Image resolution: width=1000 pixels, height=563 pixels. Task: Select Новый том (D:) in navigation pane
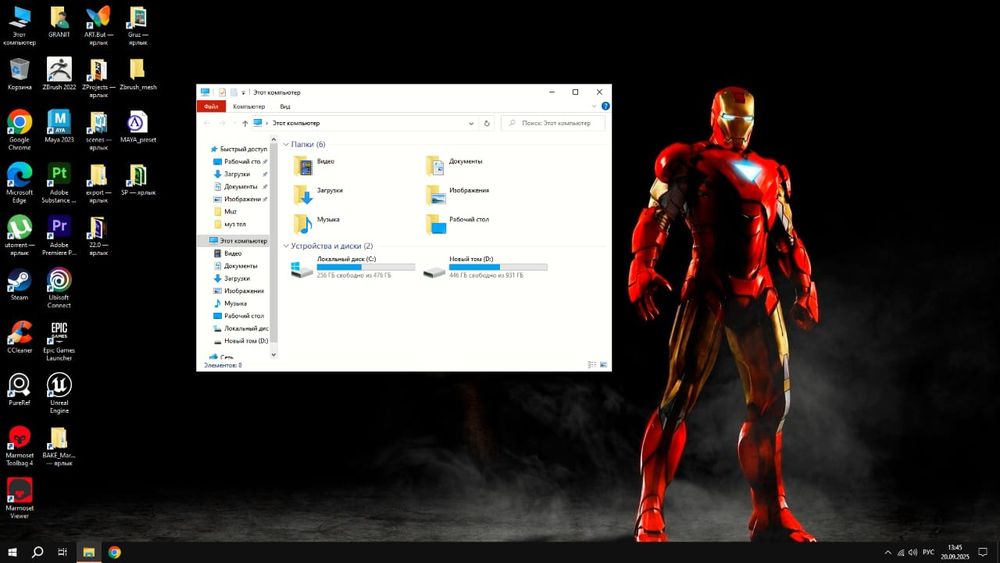pyautogui.click(x=241, y=341)
